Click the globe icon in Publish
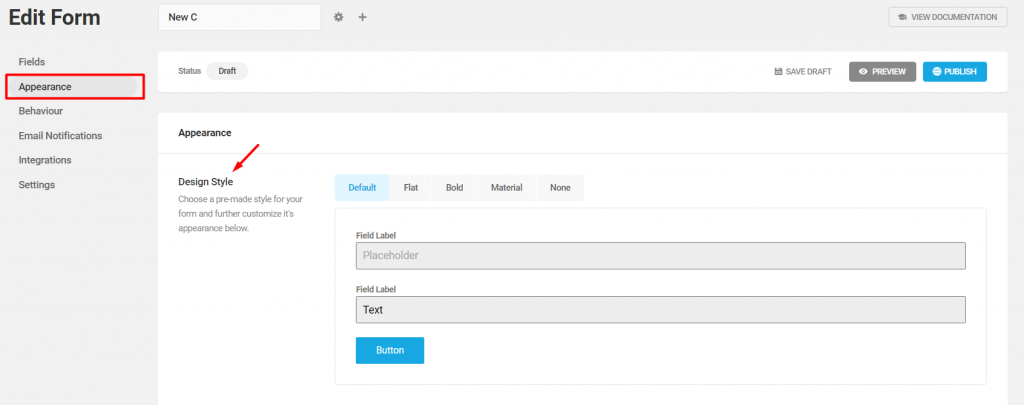The height and width of the screenshot is (405, 1024). point(937,72)
